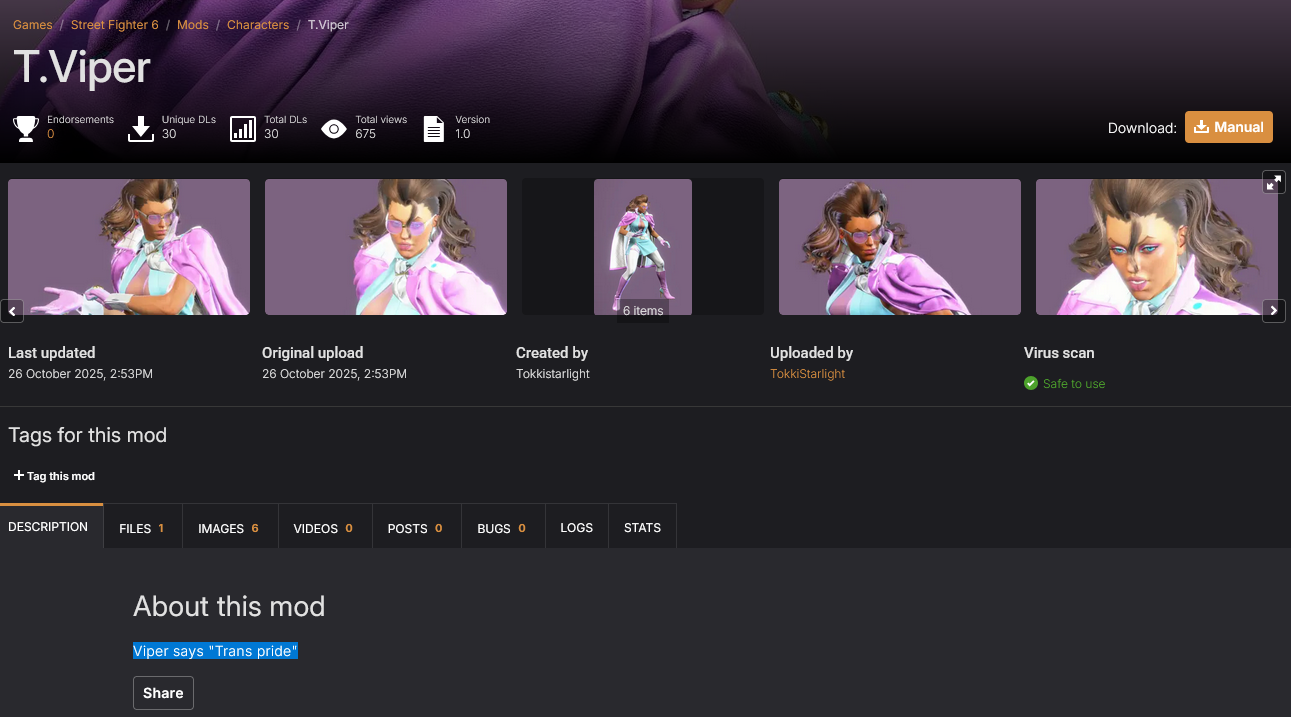Viewport: 1291px width, 717px height.
Task: Show previous gallery images arrow
Action: 12,311
